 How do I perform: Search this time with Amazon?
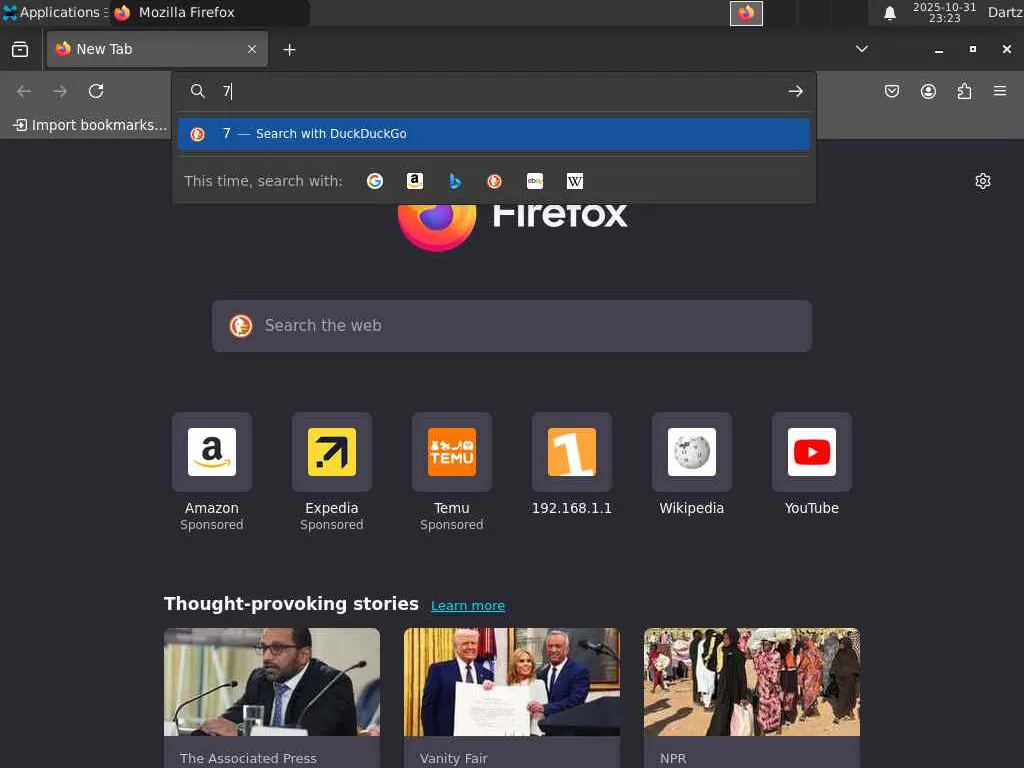[x=415, y=181]
